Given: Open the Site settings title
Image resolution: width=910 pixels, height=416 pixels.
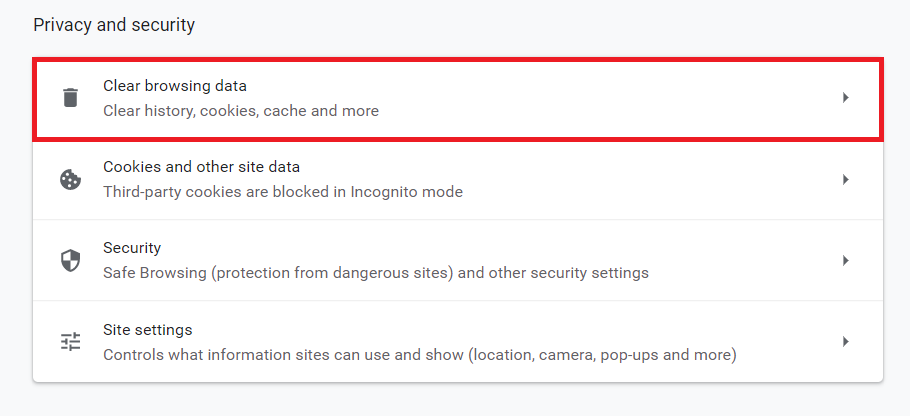Looking at the screenshot, I should [x=147, y=330].
